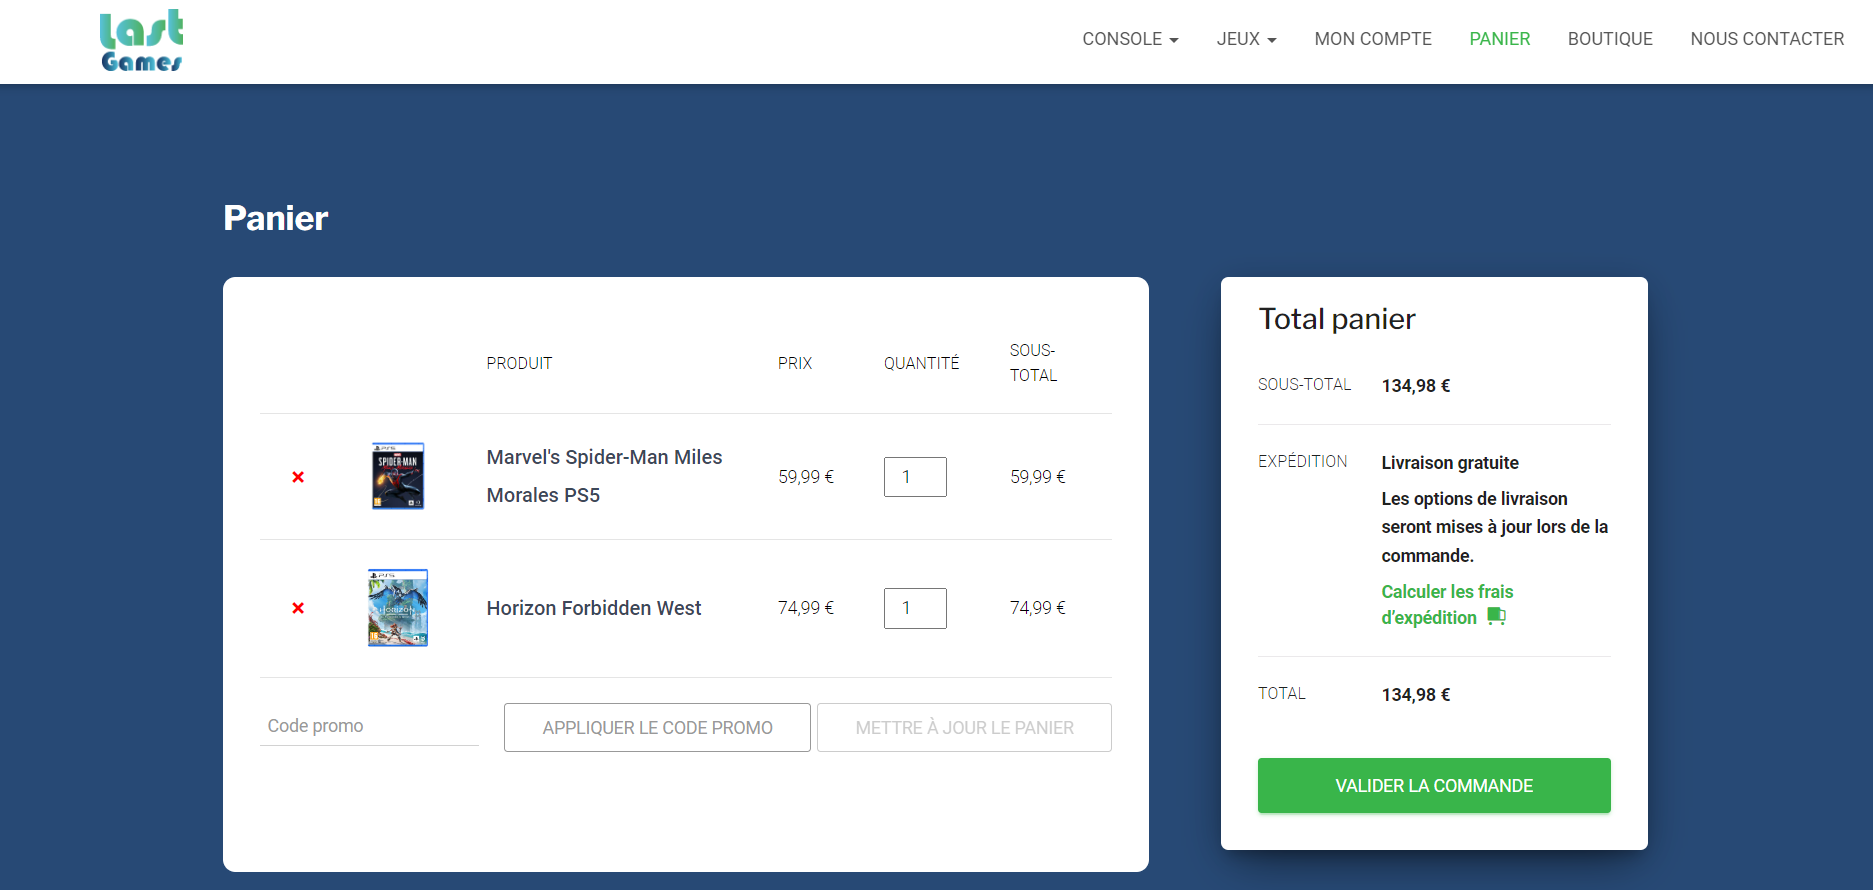
Task: Click the QUANTITÉ column header
Action: [x=921, y=363]
